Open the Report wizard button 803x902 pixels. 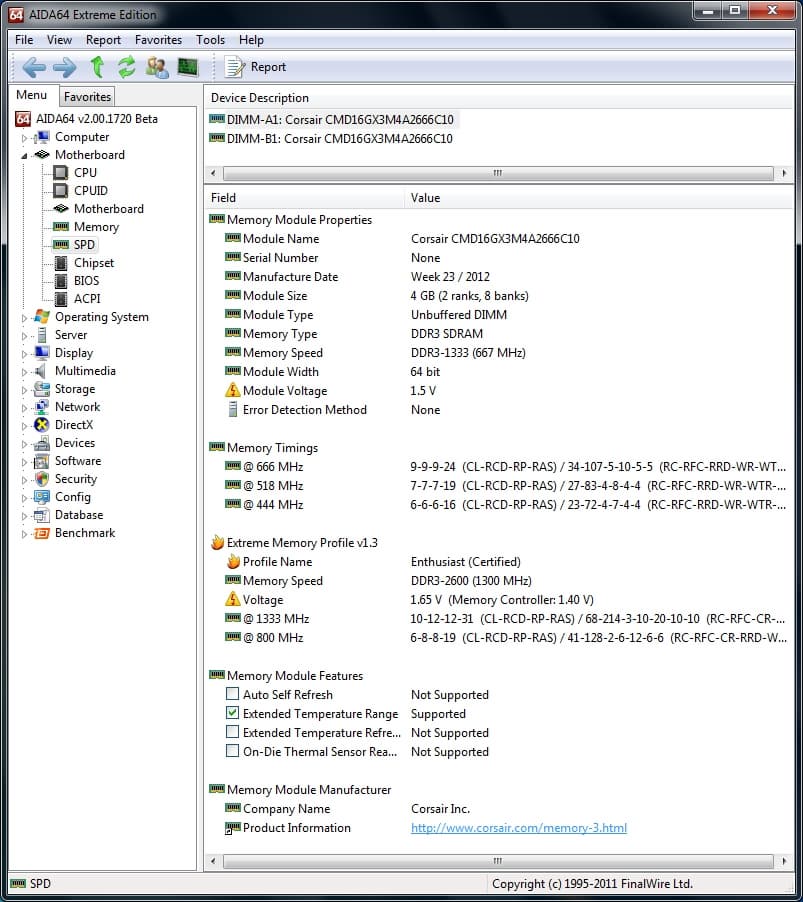click(x=255, y=67)
